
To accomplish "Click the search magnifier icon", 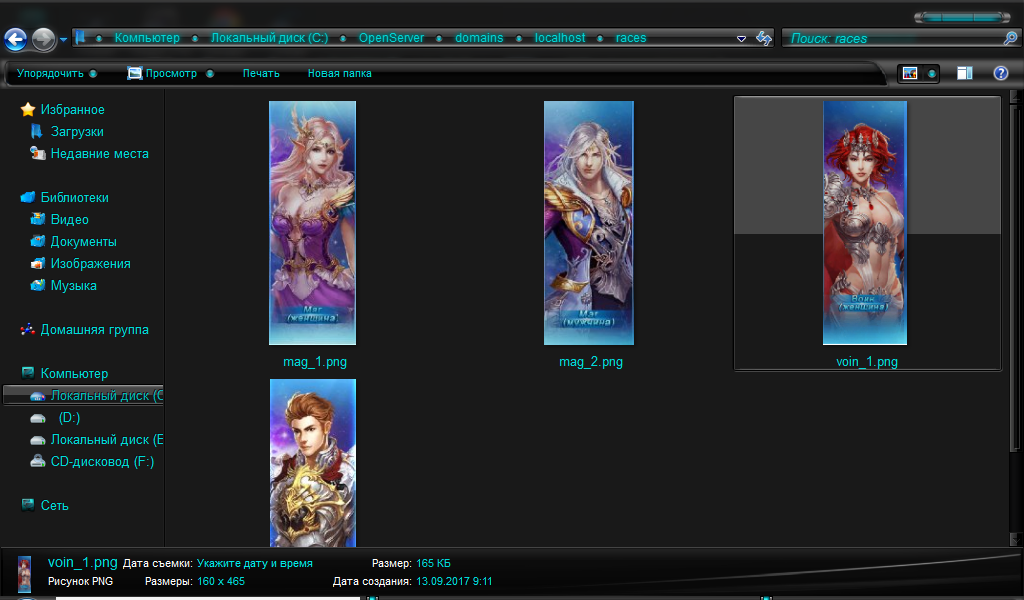I will (x=1010, y=38).
